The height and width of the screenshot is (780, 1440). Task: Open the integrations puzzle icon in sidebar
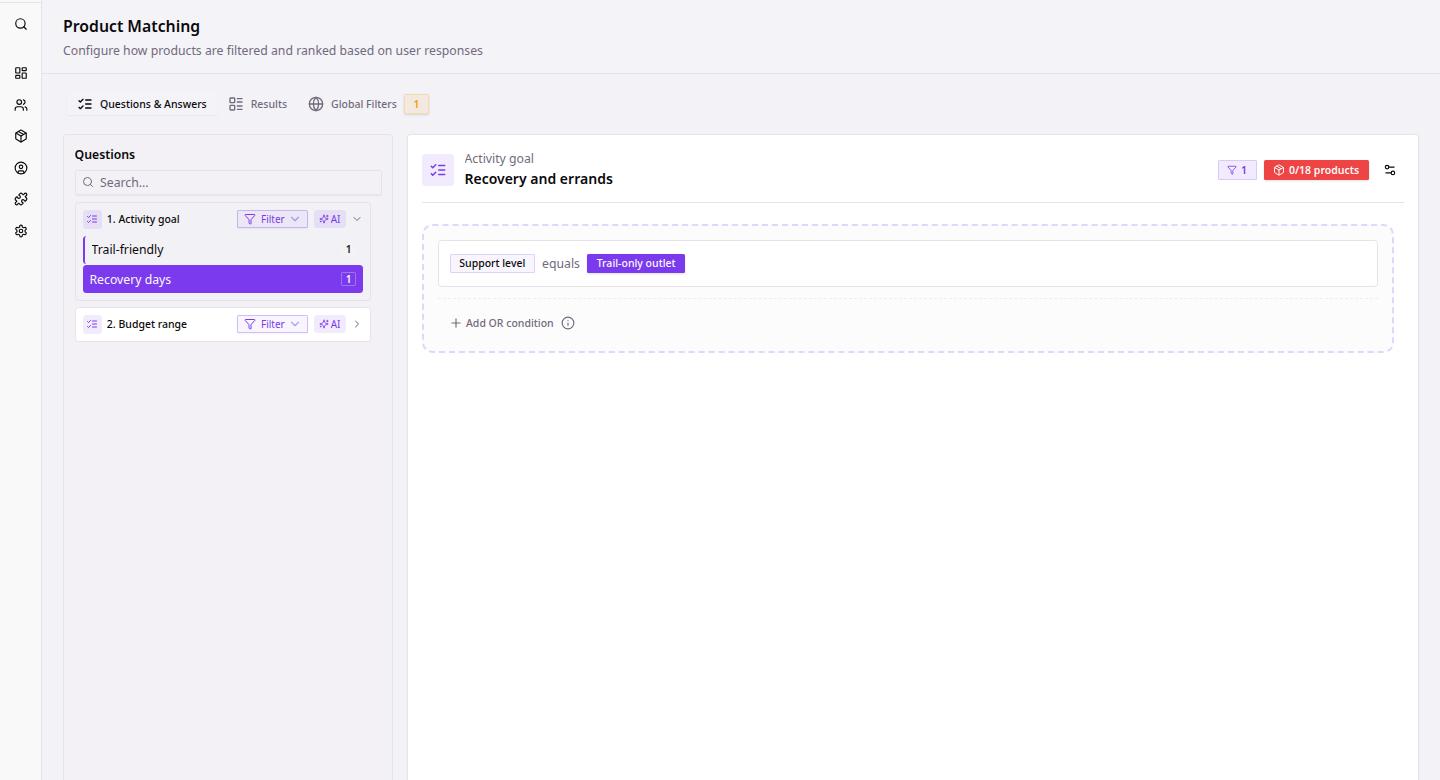21,199
